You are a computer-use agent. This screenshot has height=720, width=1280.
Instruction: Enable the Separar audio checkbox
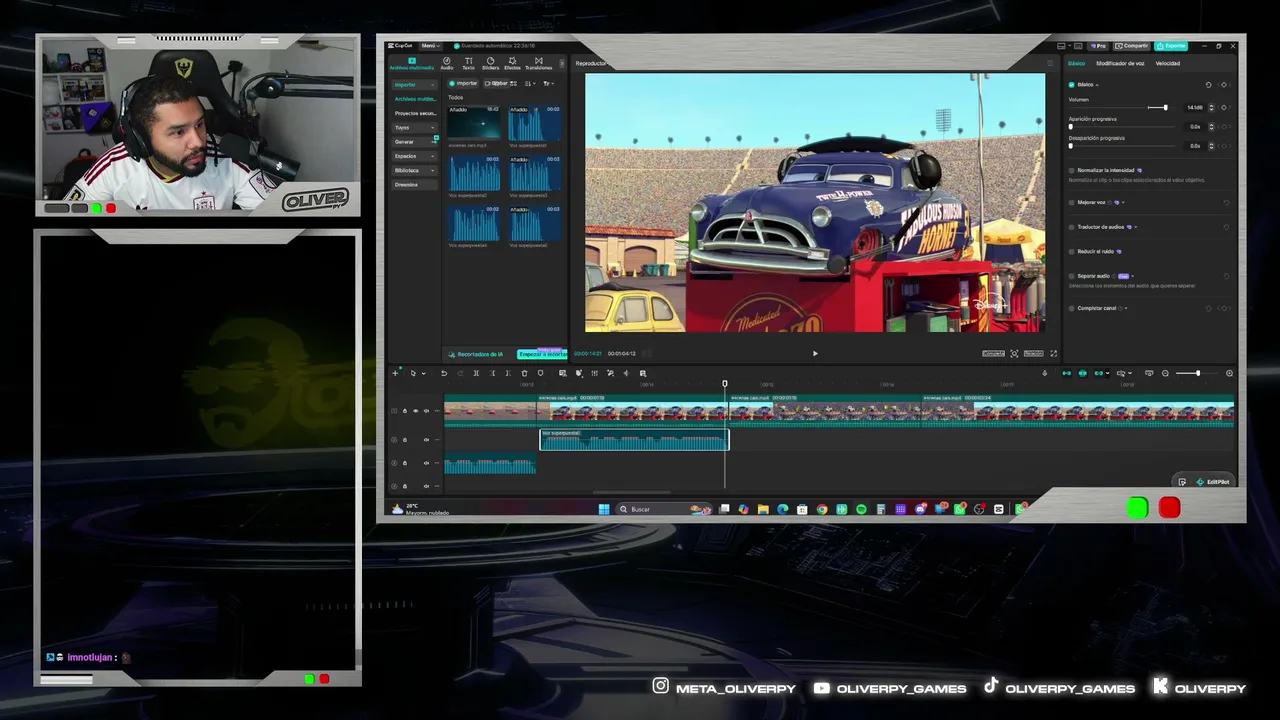click(1071, 276)
